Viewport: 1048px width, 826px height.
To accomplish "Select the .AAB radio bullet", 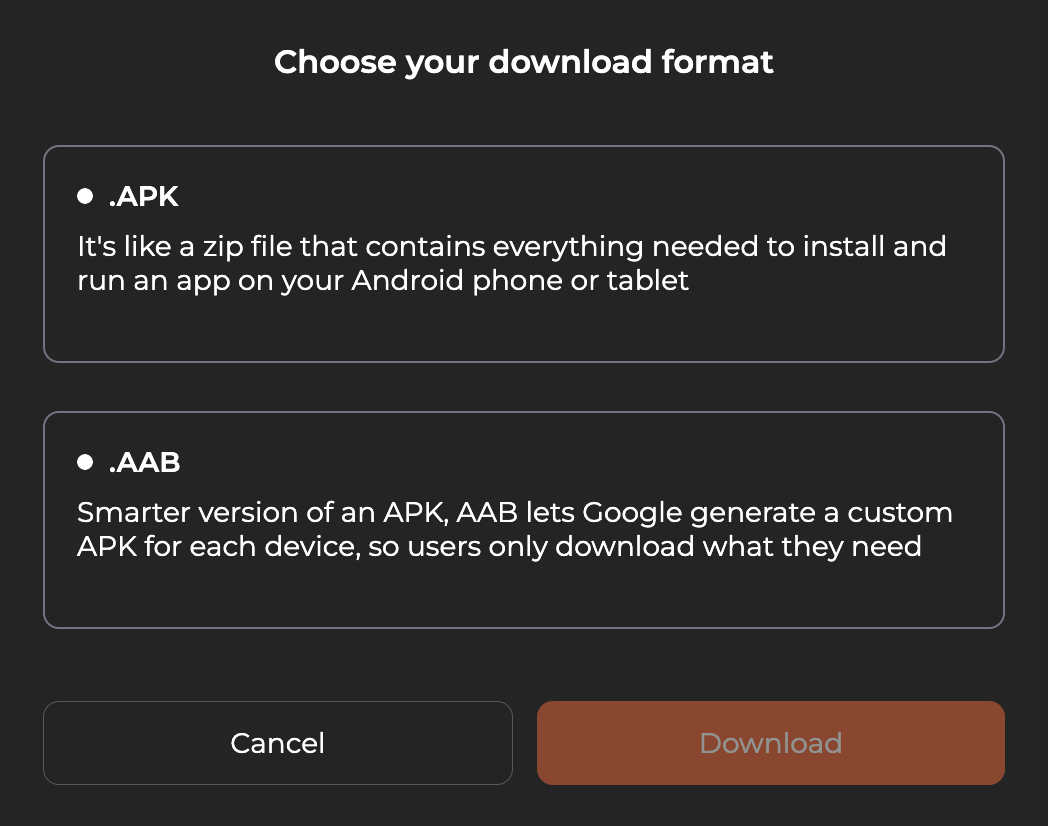I will pyautogui.click(x=85, y=462).
